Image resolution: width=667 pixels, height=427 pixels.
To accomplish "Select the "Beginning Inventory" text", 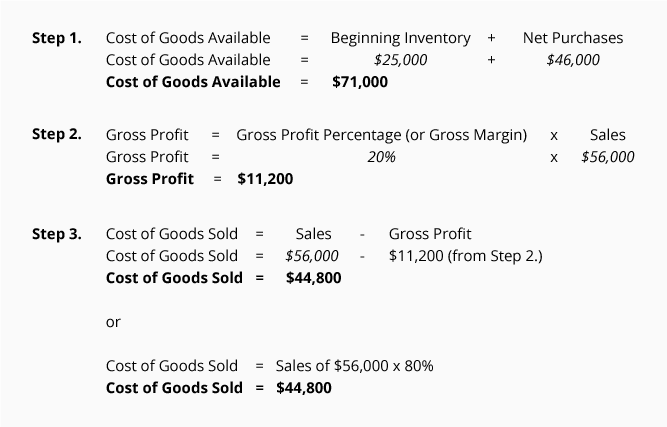I will [x=400, y=38].
